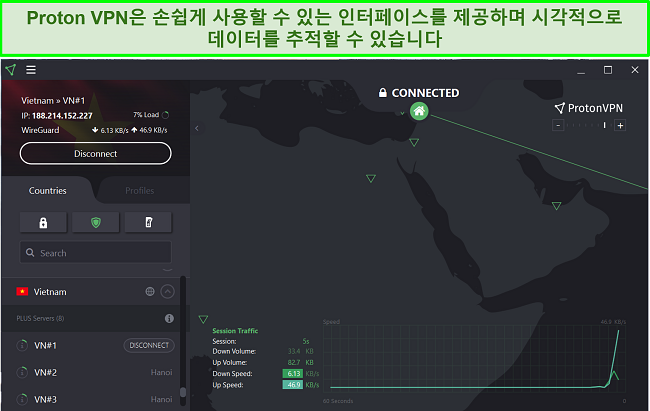Click the IP address 188.214.152.227
Image resolution: width=650 pixels, height=411 pixels.
(62, 116)
